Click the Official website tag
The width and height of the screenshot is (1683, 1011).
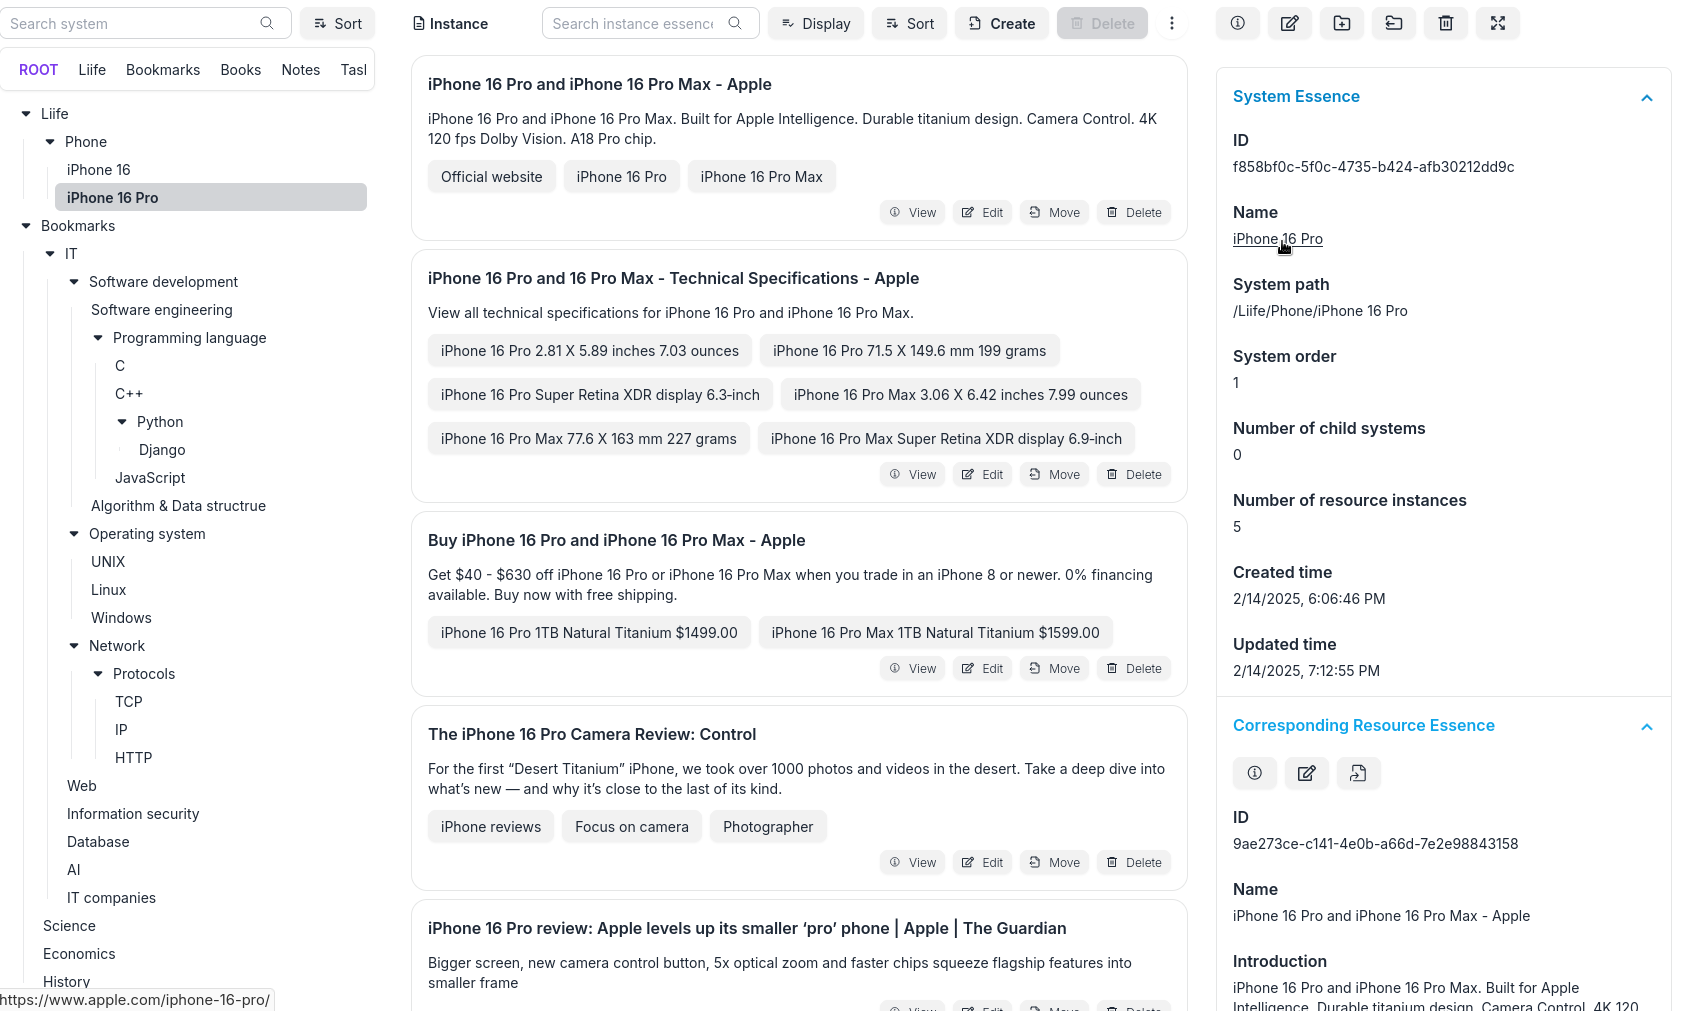(x=492, y=177)
